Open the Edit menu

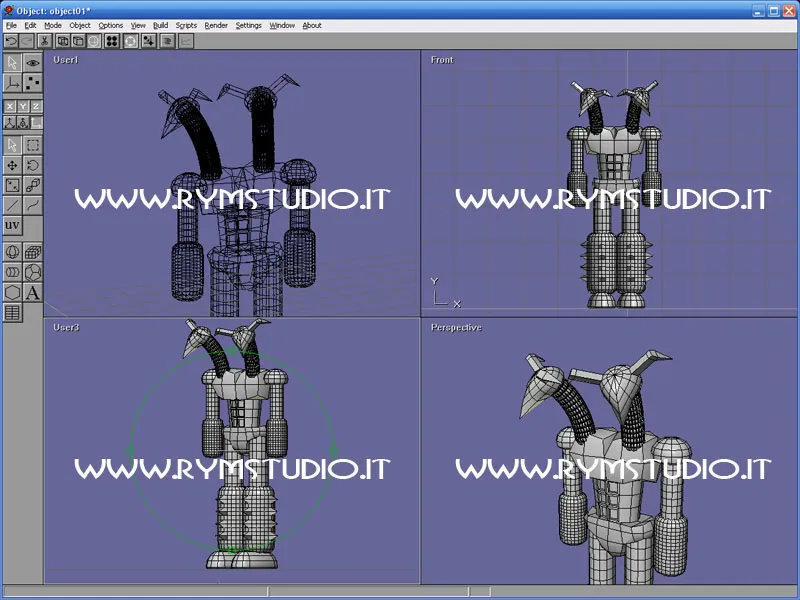(30, 25)
